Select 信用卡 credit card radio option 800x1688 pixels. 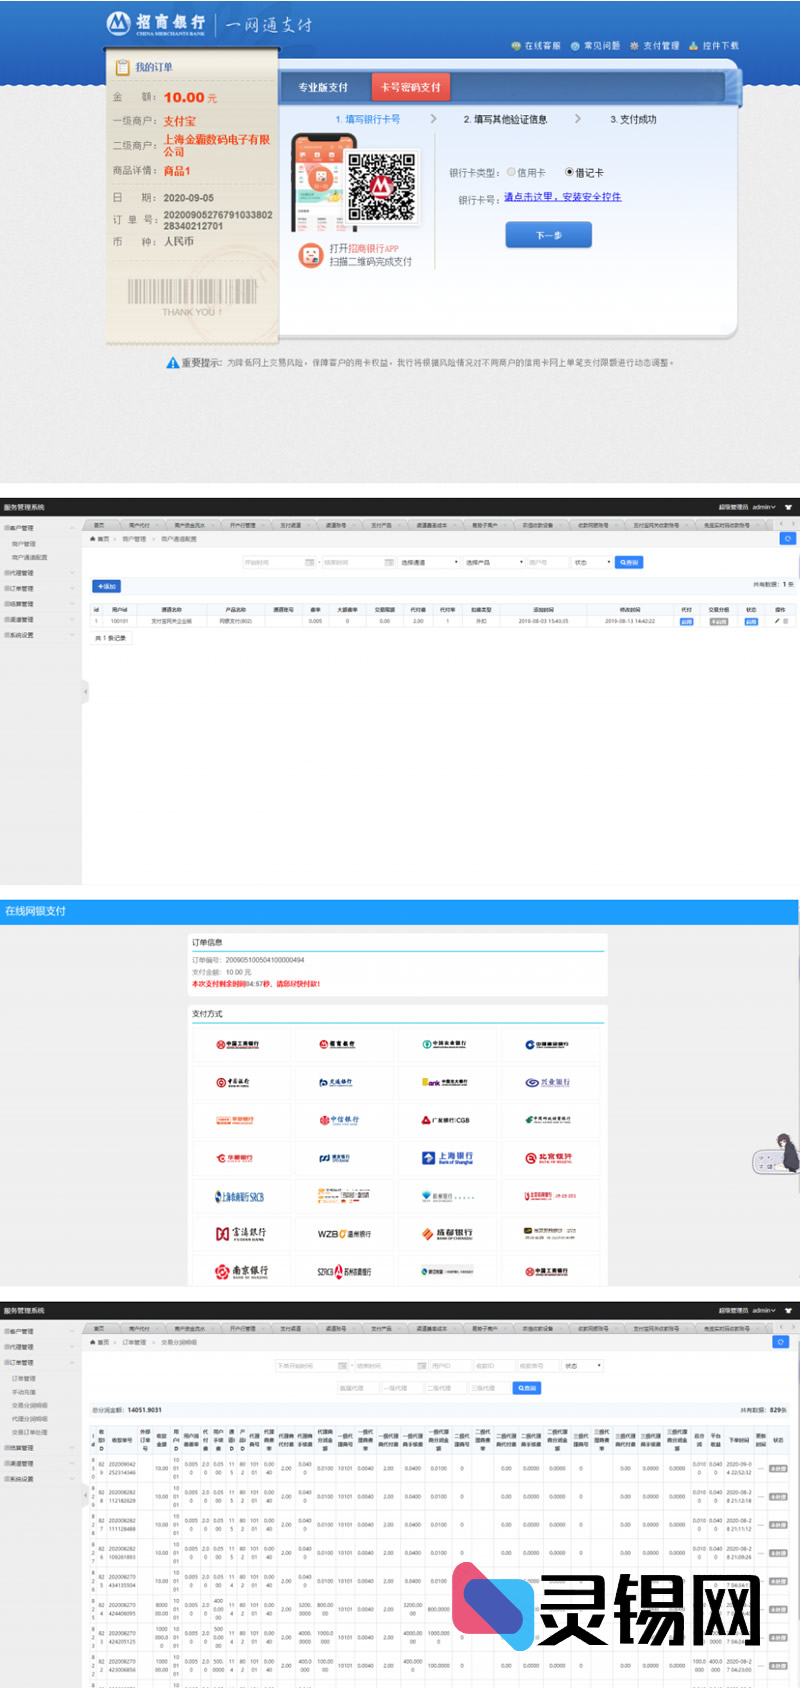(512, 172)
